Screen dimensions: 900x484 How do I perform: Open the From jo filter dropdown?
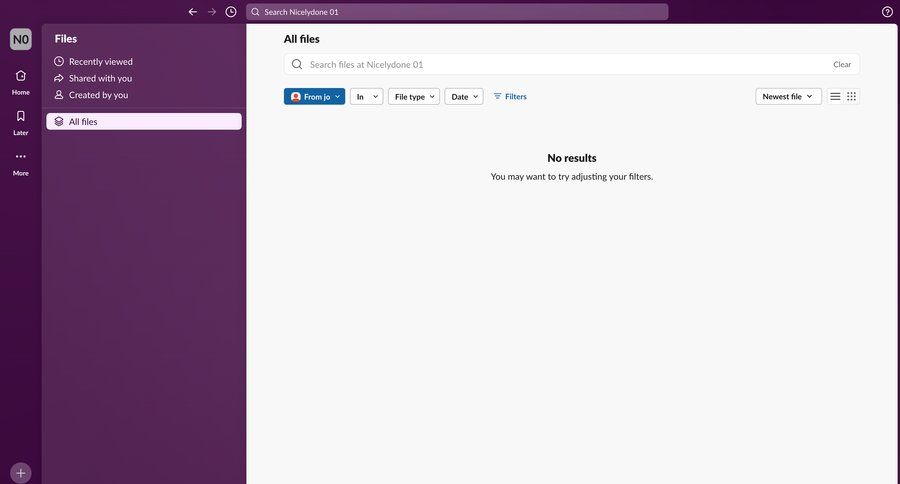pyautogui.click(x=315, y=96)
